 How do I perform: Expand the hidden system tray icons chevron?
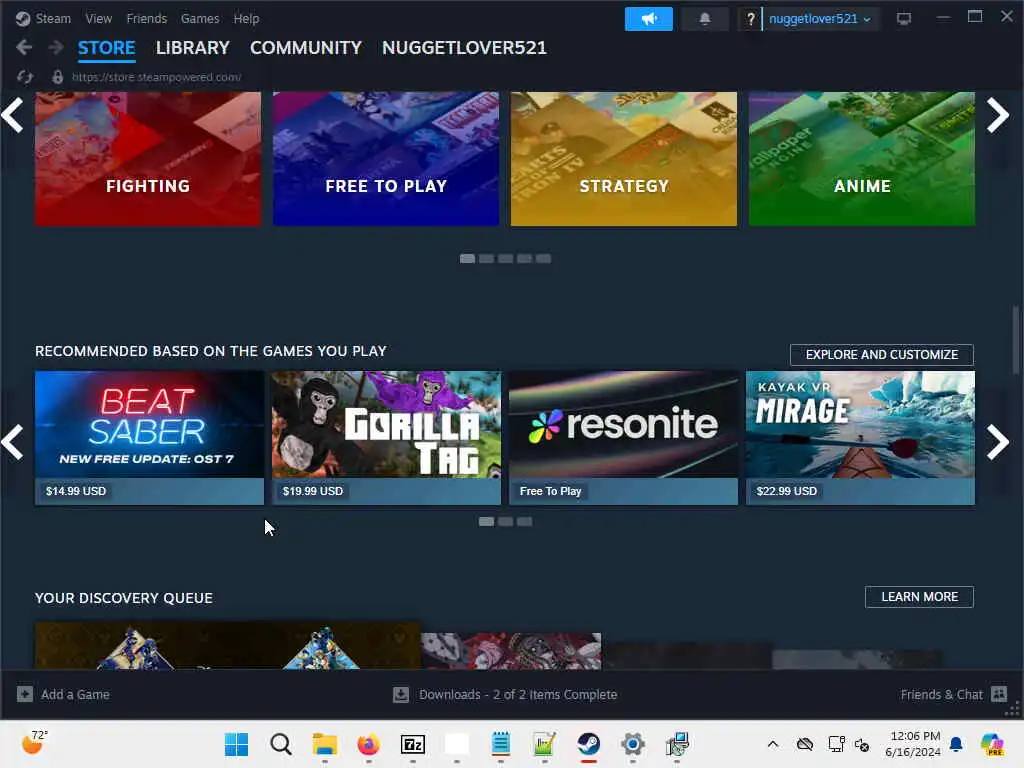773,744
